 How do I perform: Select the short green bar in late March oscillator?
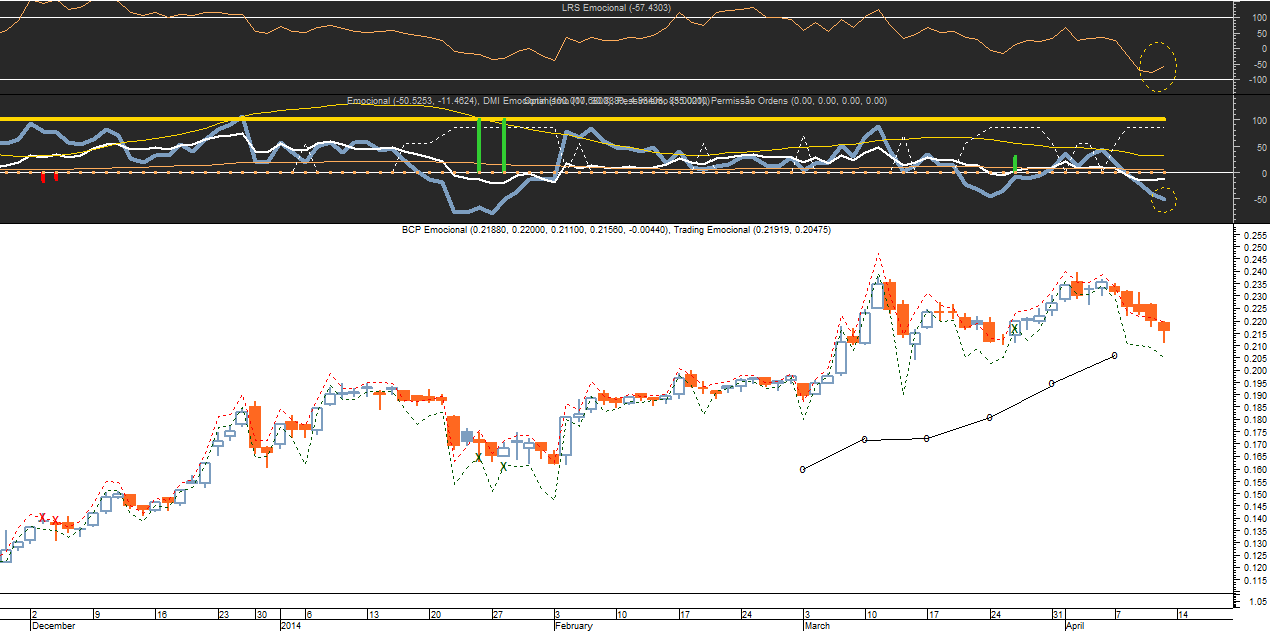[x=1015, y=164]
